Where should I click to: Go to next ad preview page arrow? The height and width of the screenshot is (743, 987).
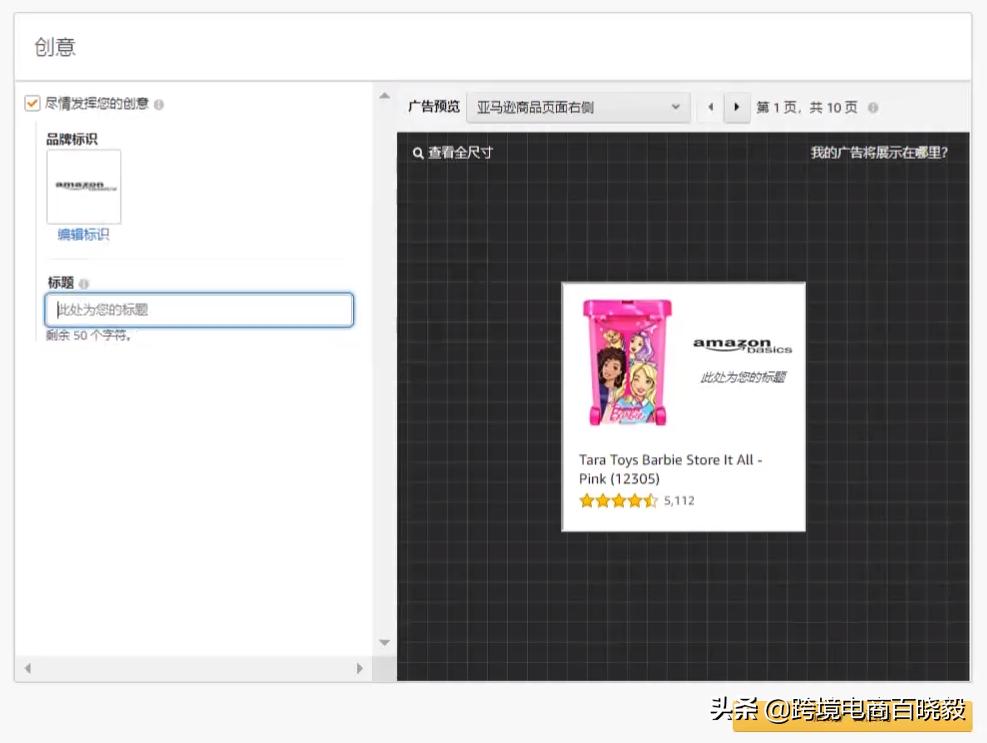click(737, 107)
